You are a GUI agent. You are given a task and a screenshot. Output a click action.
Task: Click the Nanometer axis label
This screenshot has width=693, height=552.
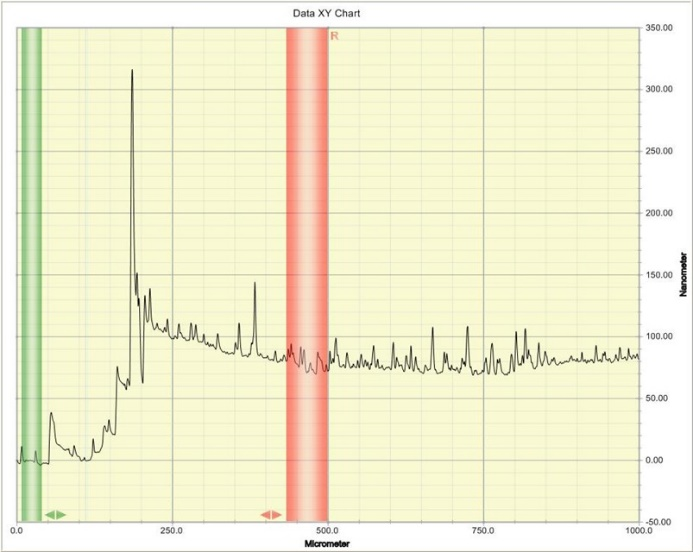683,274
